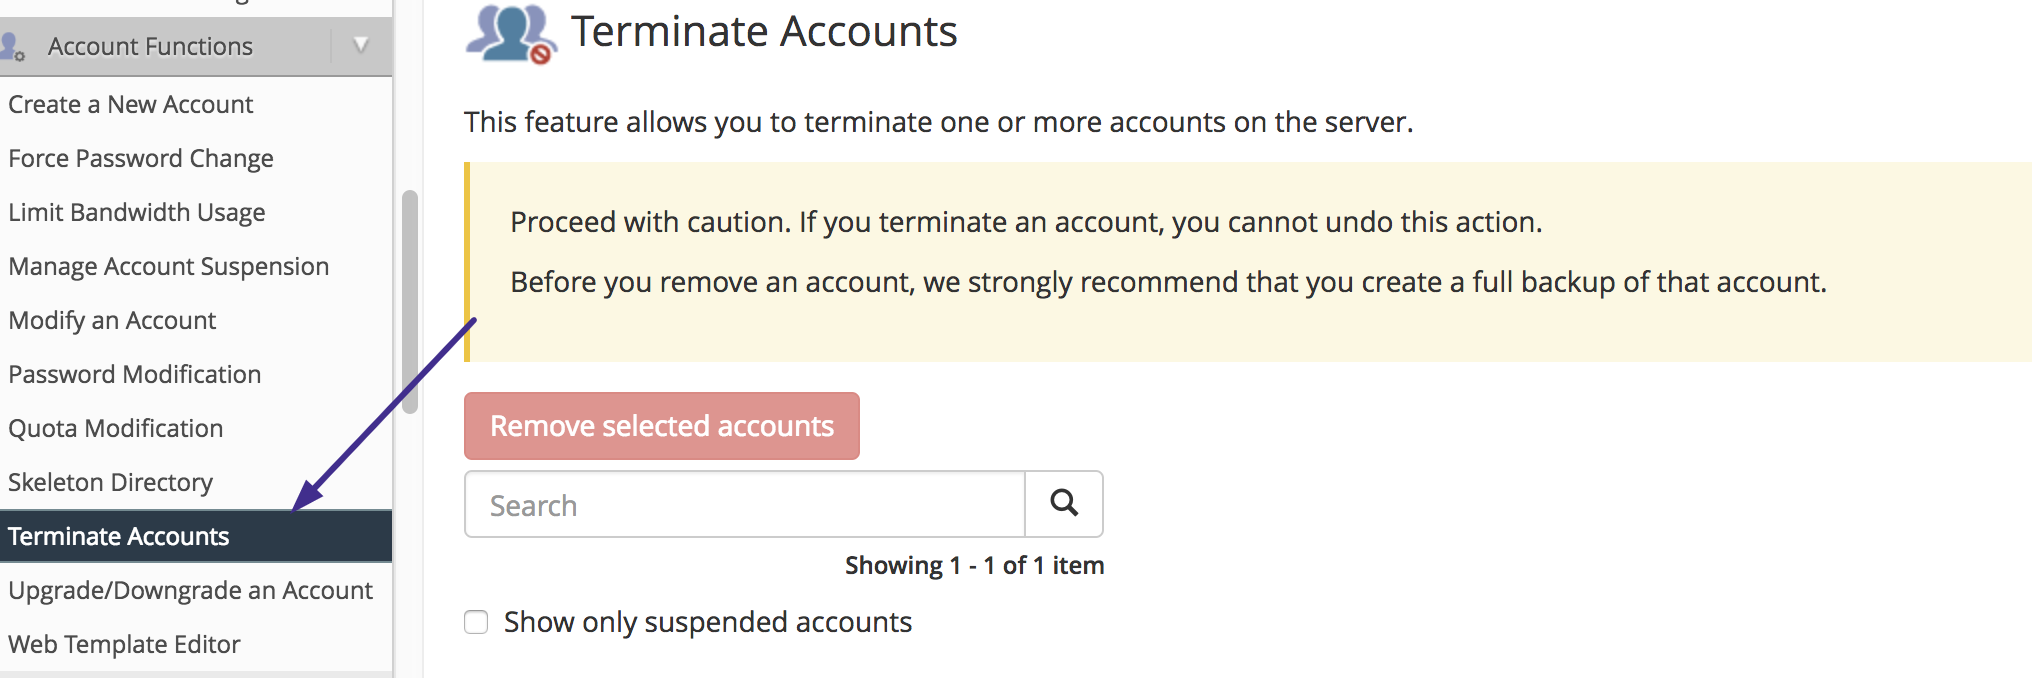Open Skeleton Directory page
2032x678 pixels.
click(x=111, y=483)
